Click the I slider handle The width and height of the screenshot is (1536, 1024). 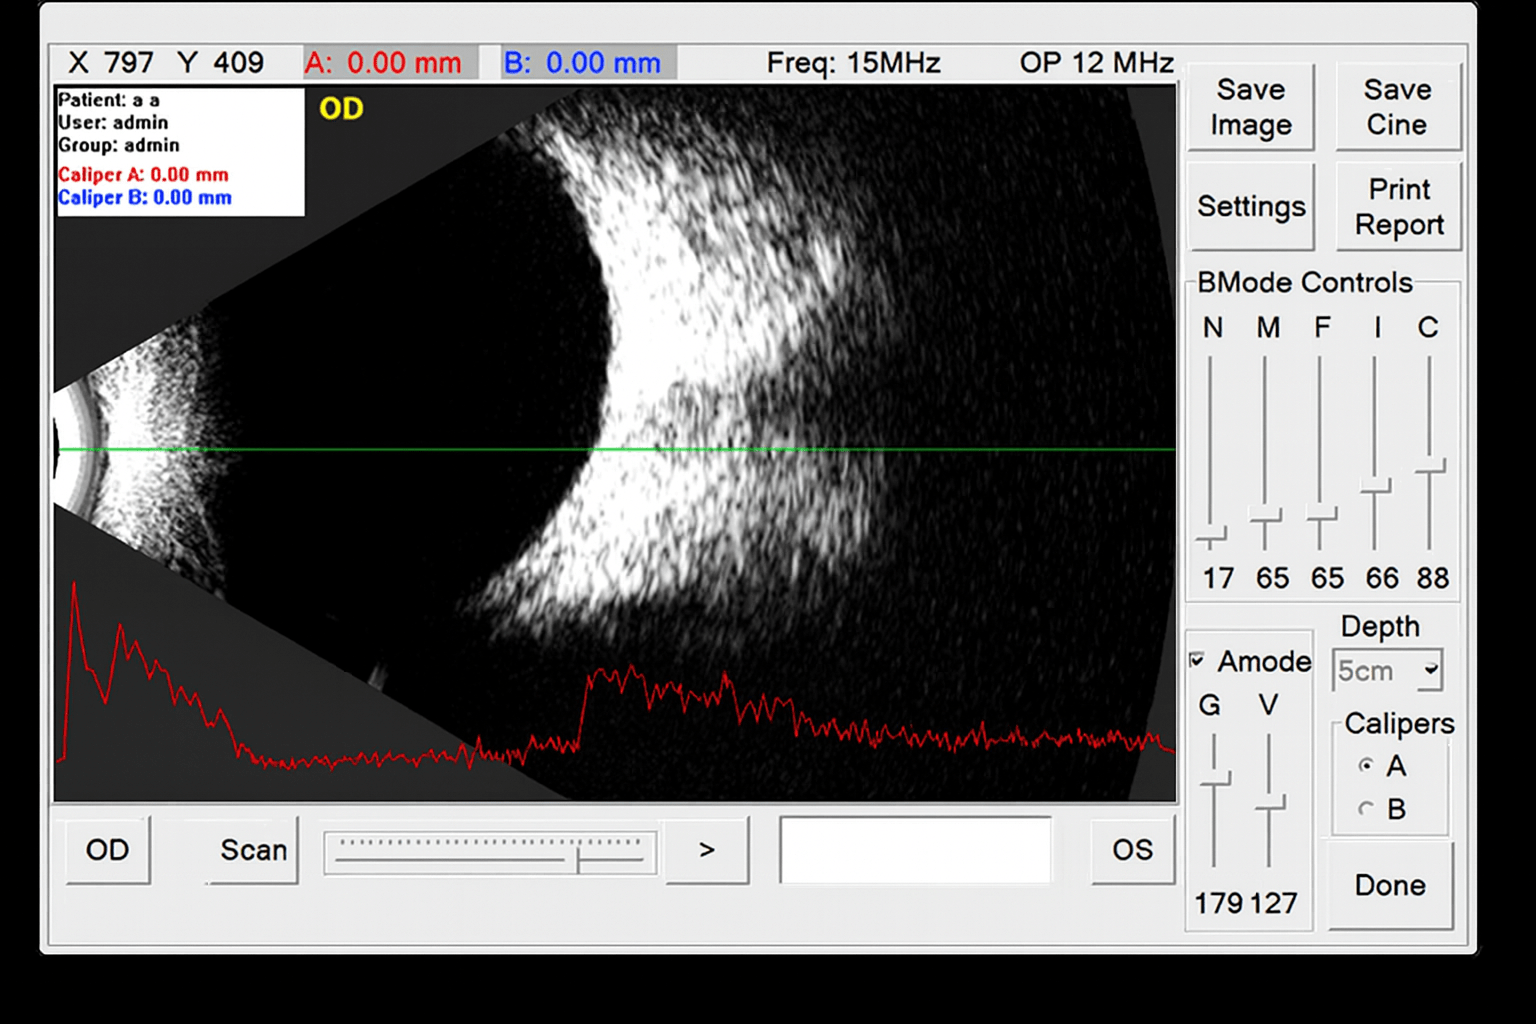coord(1376,487)
